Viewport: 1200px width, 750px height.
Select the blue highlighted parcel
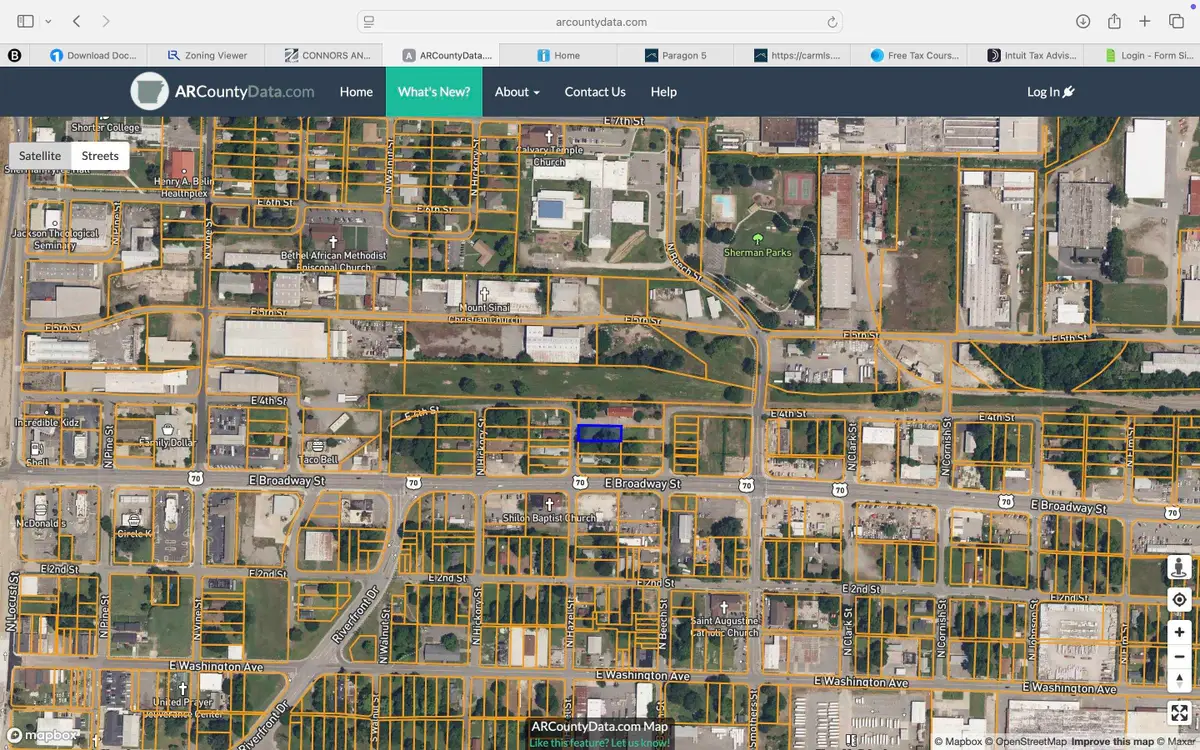599,433
